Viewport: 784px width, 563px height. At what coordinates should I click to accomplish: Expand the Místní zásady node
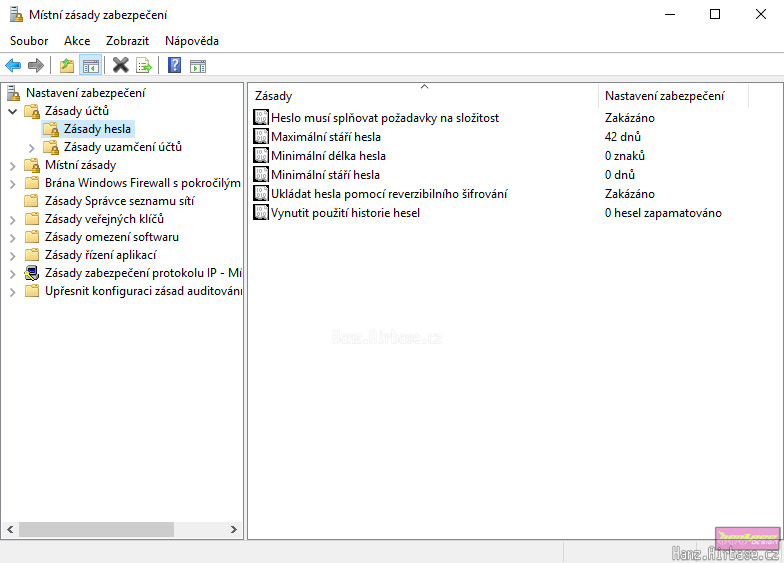pos(12,166)
